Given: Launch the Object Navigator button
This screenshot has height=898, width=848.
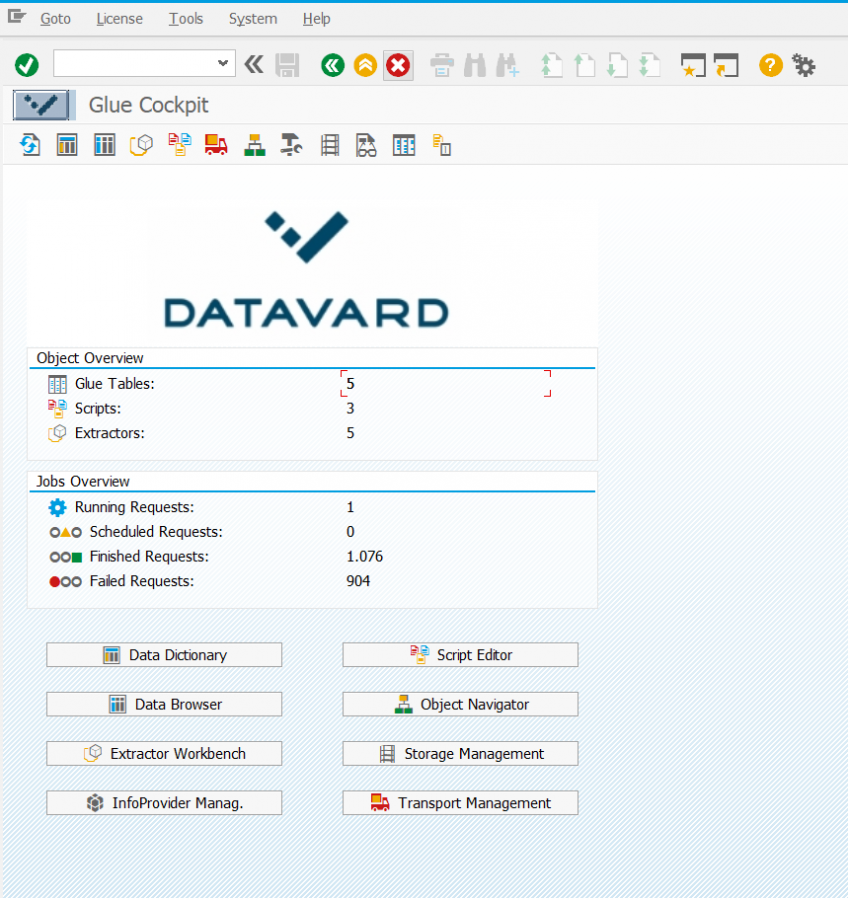Looking at the screenshot, I should coord(460,704).
